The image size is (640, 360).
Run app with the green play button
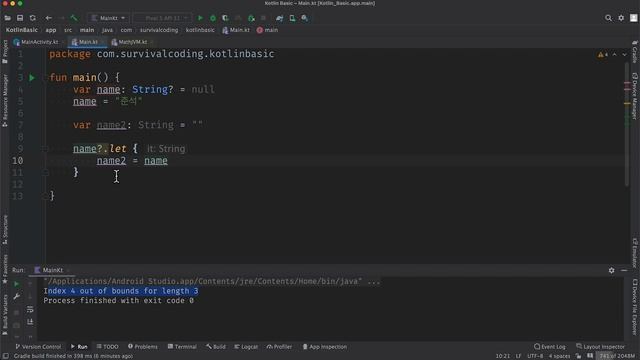click(x=200, y=18)
